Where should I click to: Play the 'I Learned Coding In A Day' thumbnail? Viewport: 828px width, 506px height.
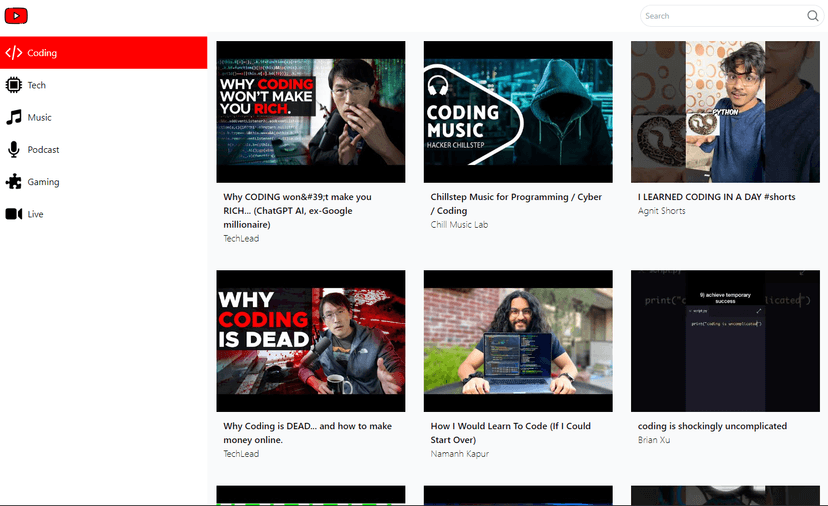click(x=725, y=112)
